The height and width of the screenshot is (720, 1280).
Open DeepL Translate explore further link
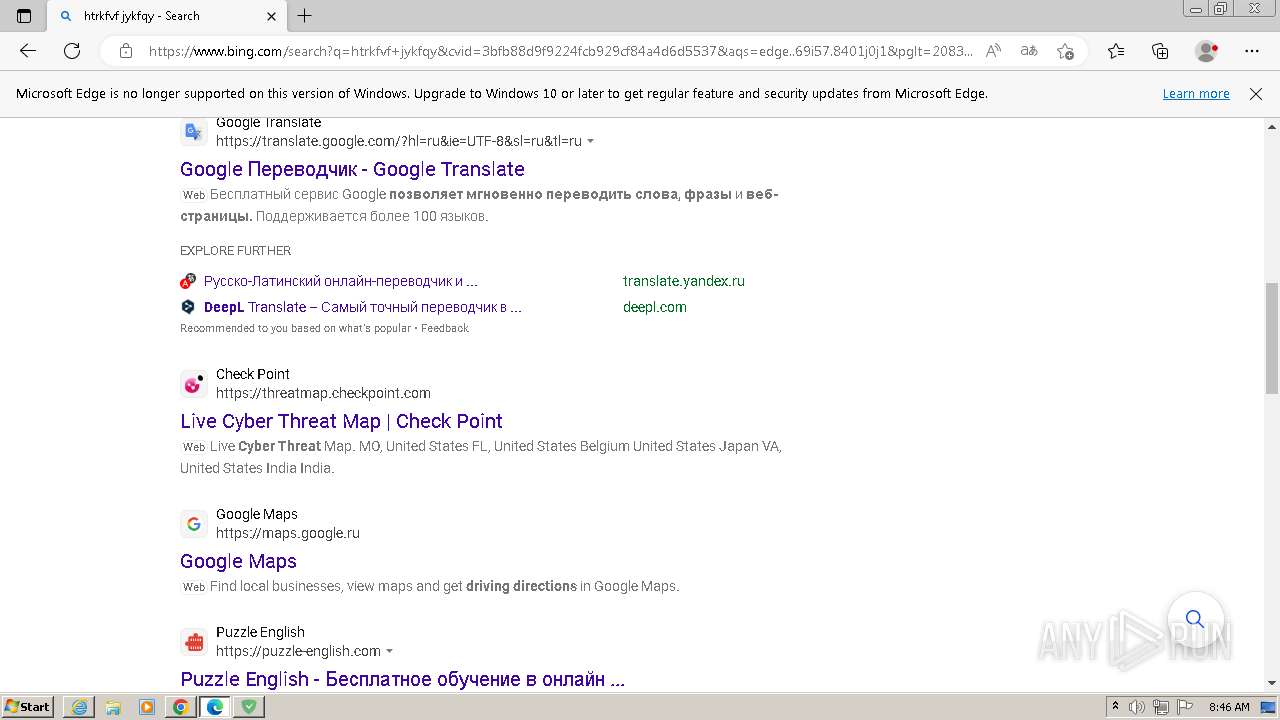click(363, 307)
